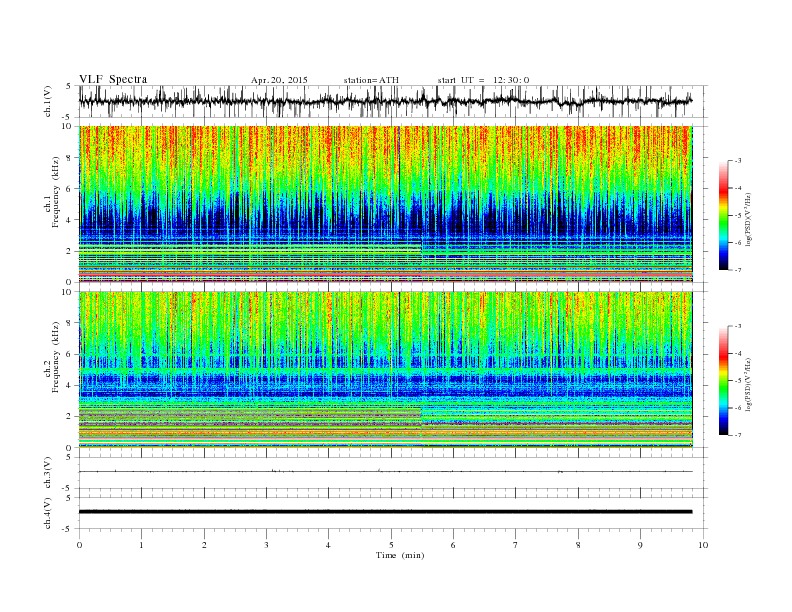Click the ch.1 spectrogram panel

click(386, 204)
